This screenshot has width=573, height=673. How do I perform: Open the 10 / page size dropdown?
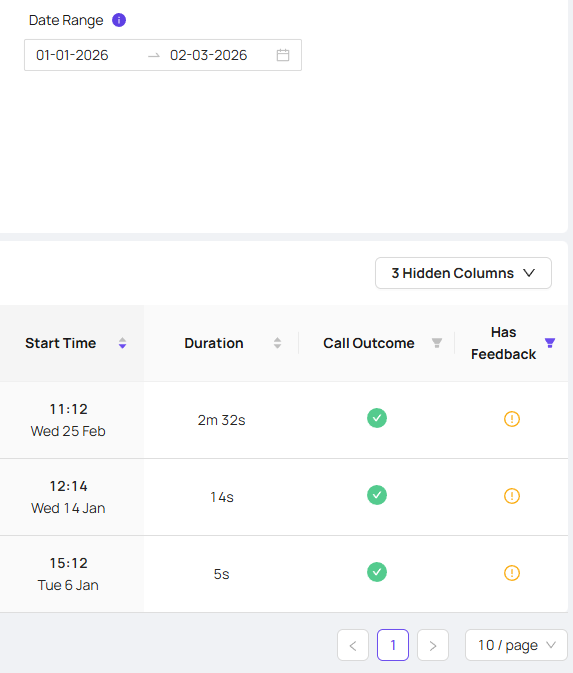click(x=516, y=645)
